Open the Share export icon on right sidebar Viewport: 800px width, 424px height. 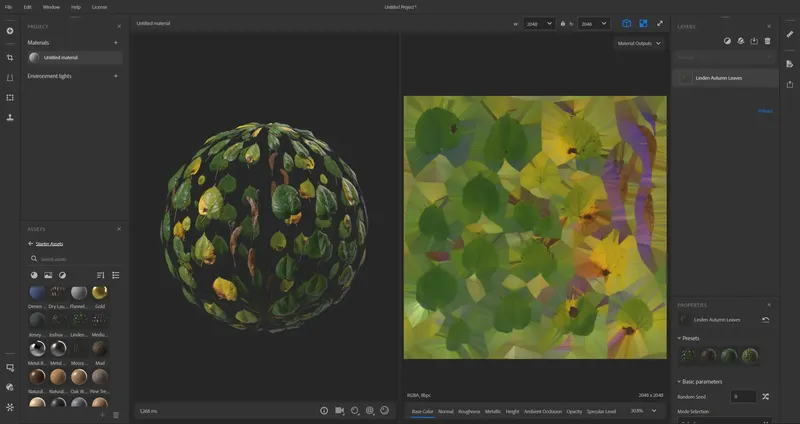coord(790,84)
